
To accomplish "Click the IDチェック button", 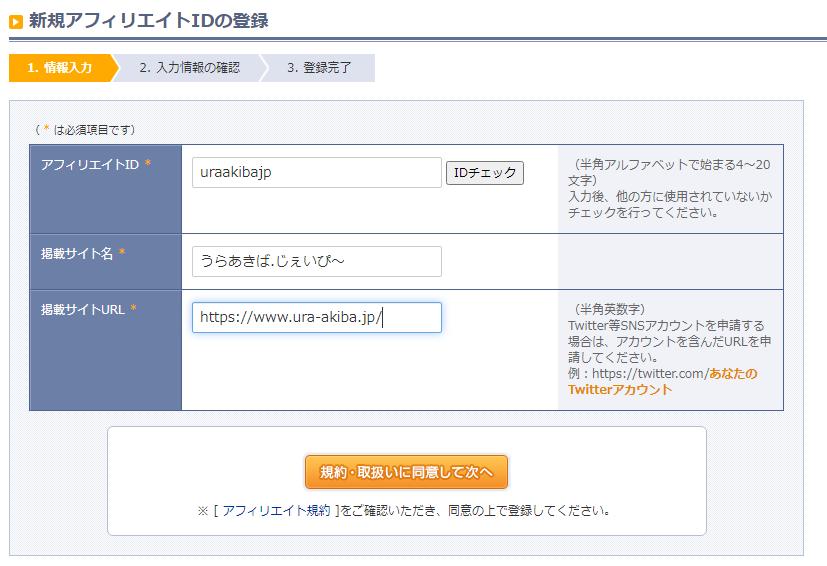I will [x=485, y=173].
